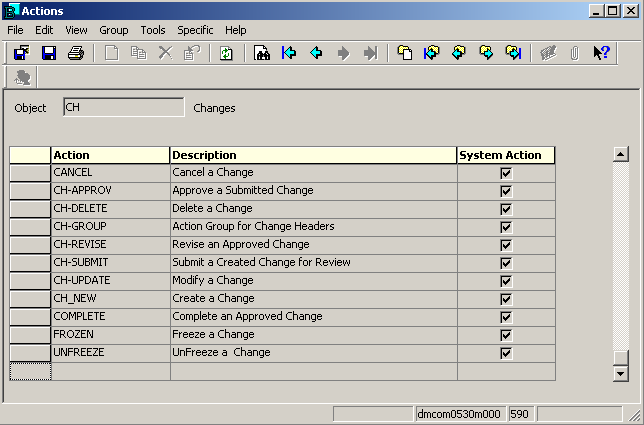This screenshot has width=644, height=425.
Task: Open Find using the binoculars icon
Action: 262,53
